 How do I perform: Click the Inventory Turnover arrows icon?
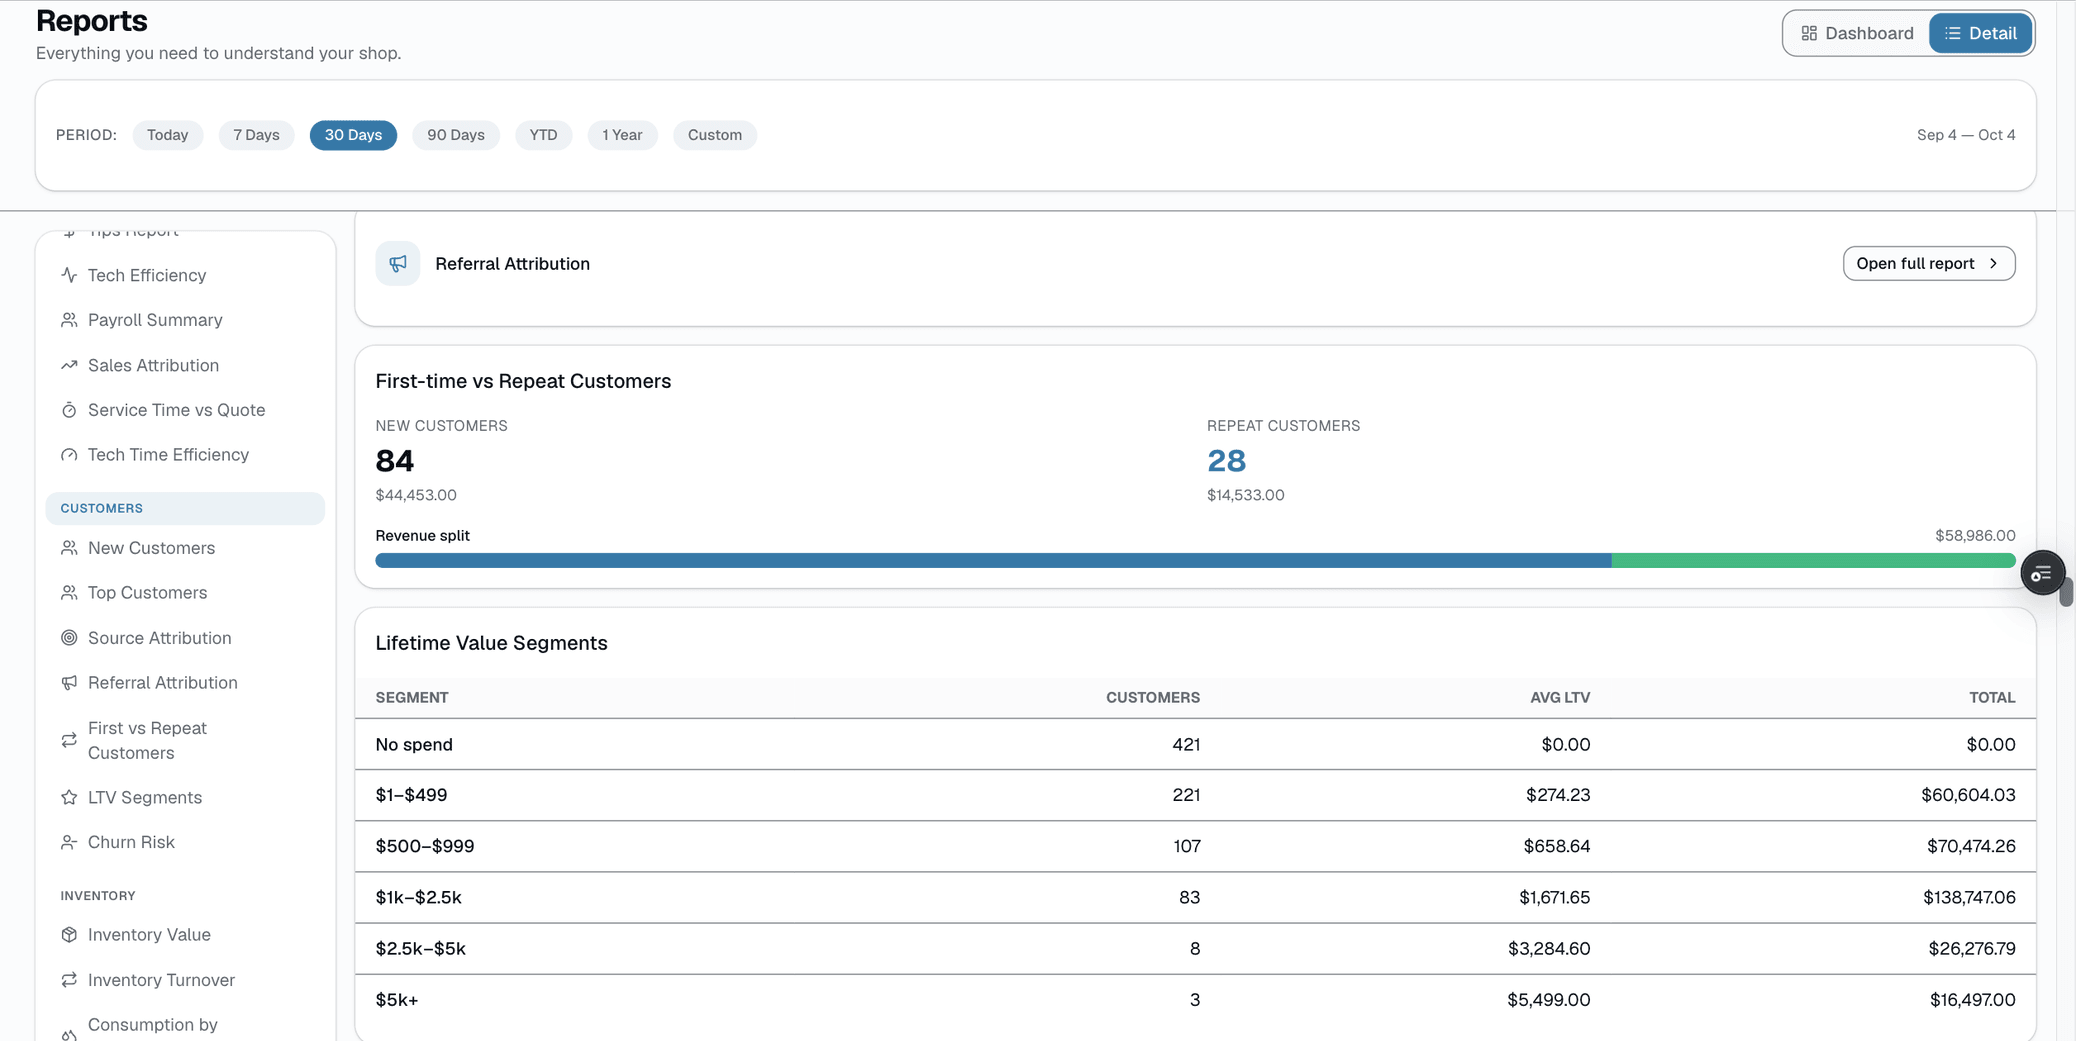(x=69, y=980)
